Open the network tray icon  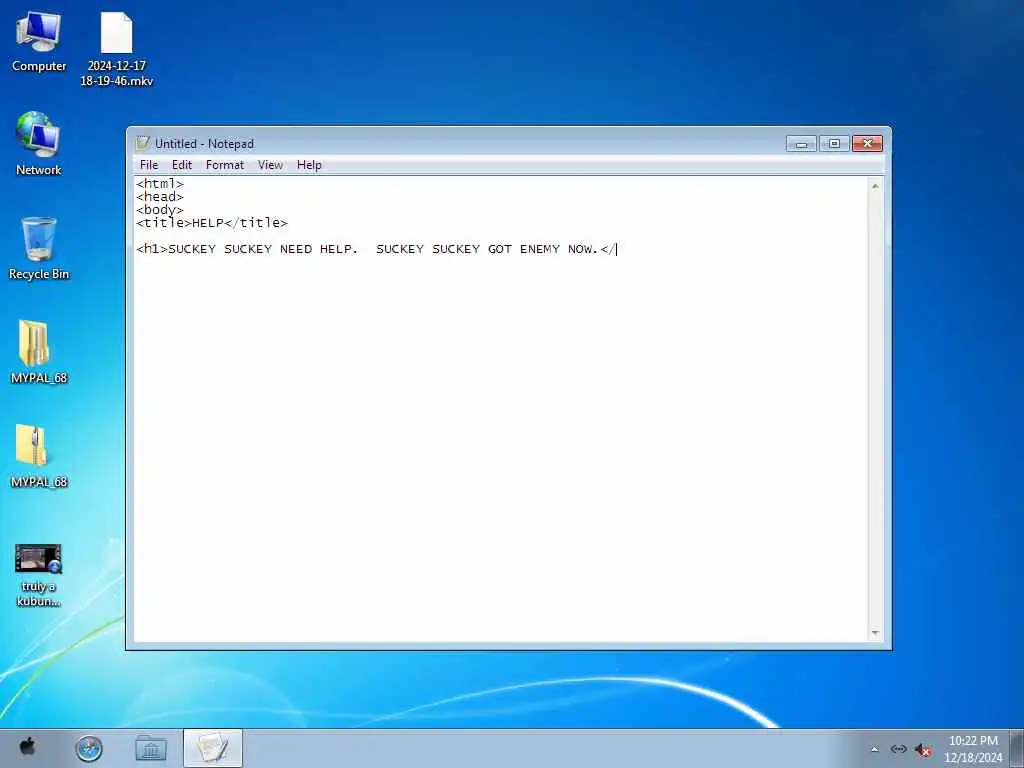pos(899,749)
